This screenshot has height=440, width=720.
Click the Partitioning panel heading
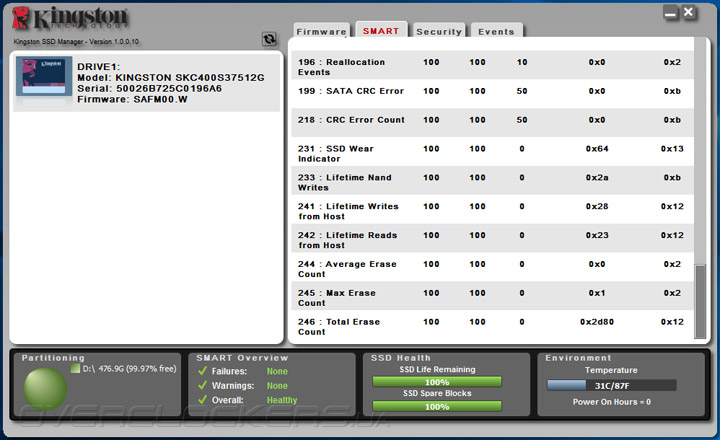[53, 358]
